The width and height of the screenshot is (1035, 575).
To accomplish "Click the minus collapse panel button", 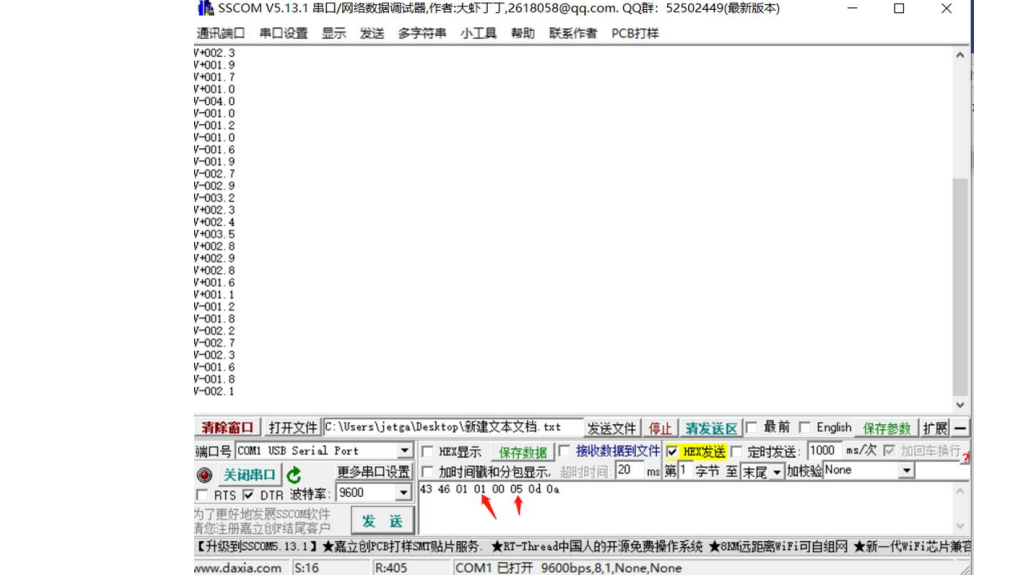I will pos(960,428).
